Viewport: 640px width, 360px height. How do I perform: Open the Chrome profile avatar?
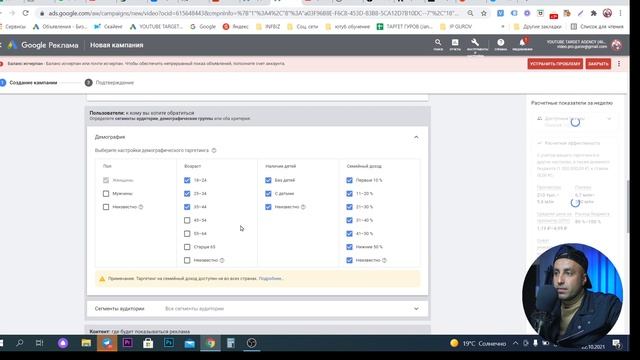pos(607,13)
